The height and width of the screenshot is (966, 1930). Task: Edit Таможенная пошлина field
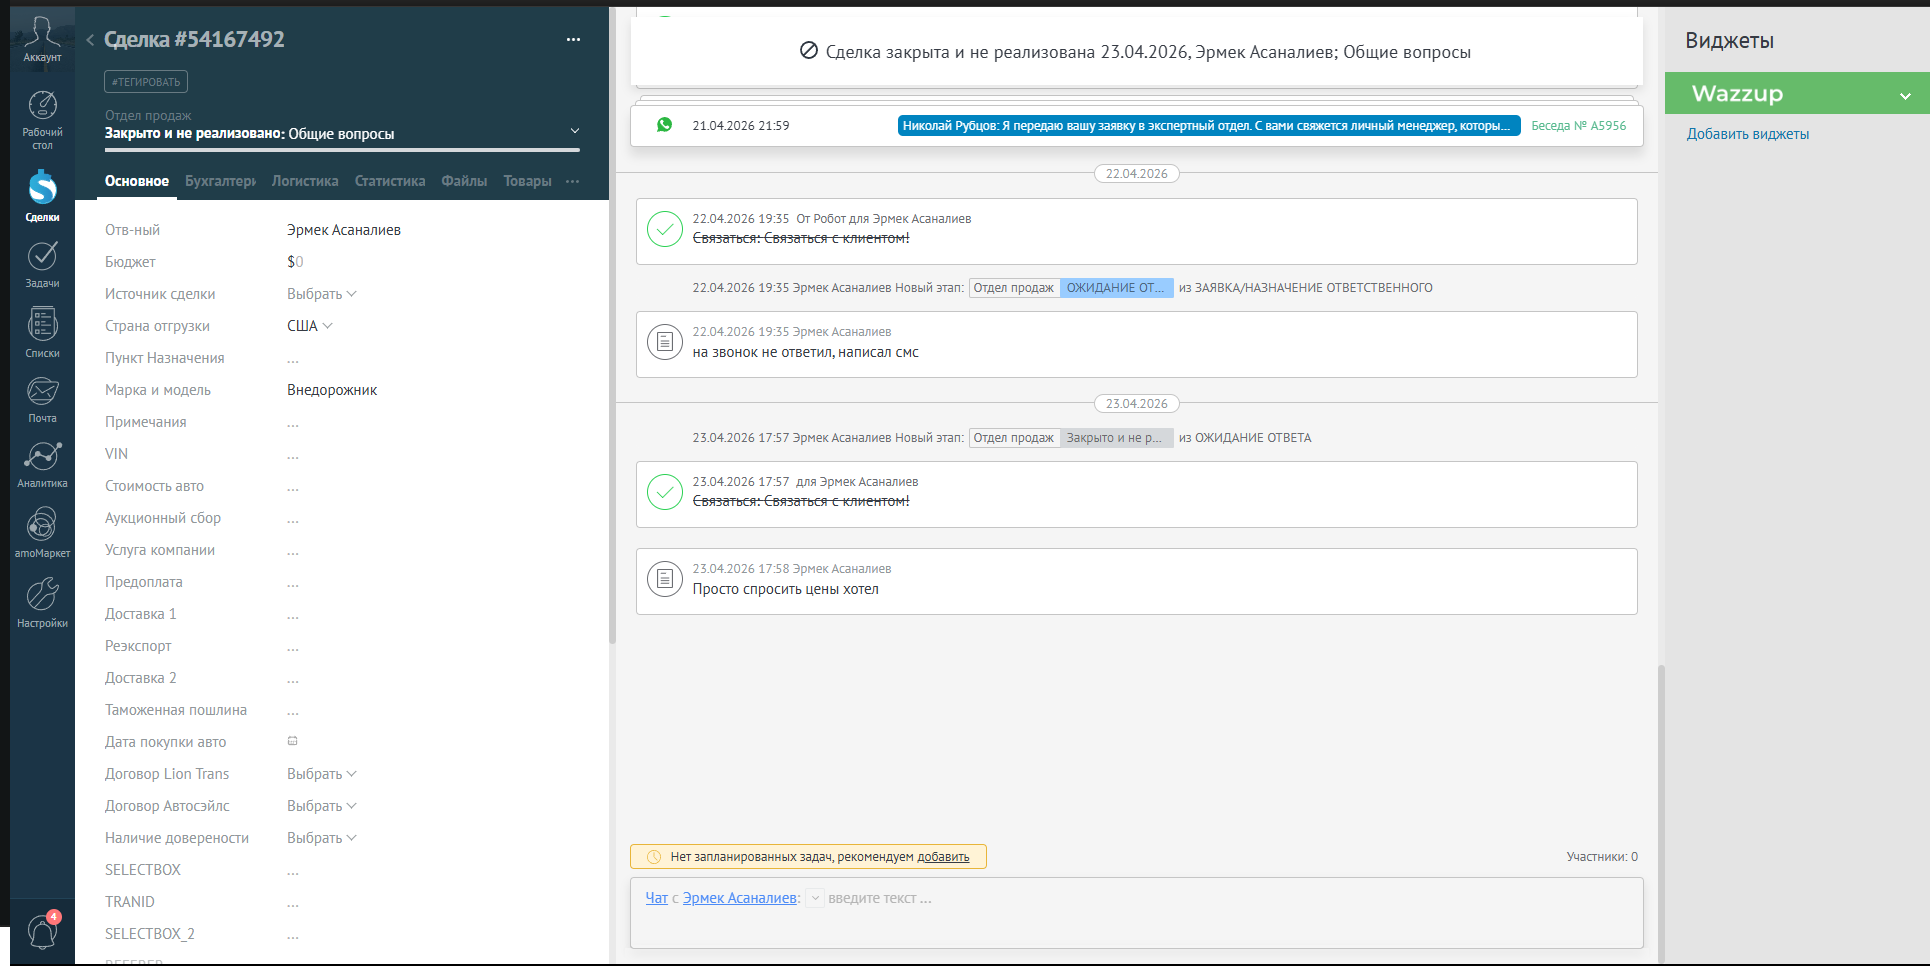pyautogui.click(x=293, y=710)
